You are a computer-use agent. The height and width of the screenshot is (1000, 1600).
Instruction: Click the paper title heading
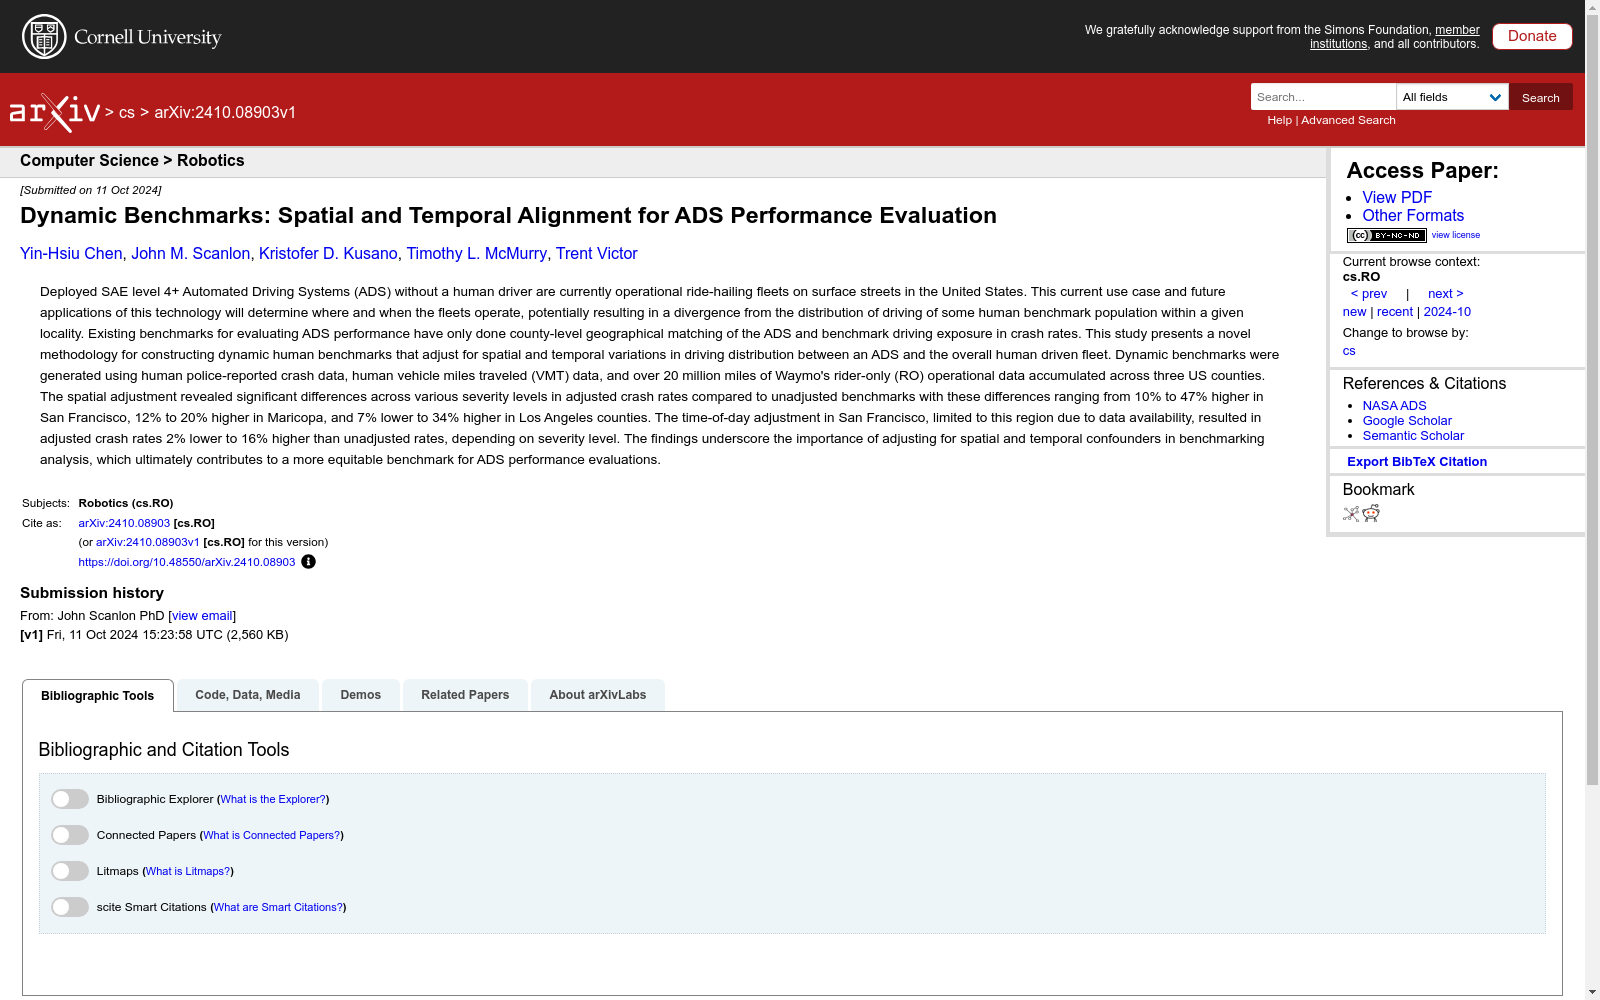point(508,216)
